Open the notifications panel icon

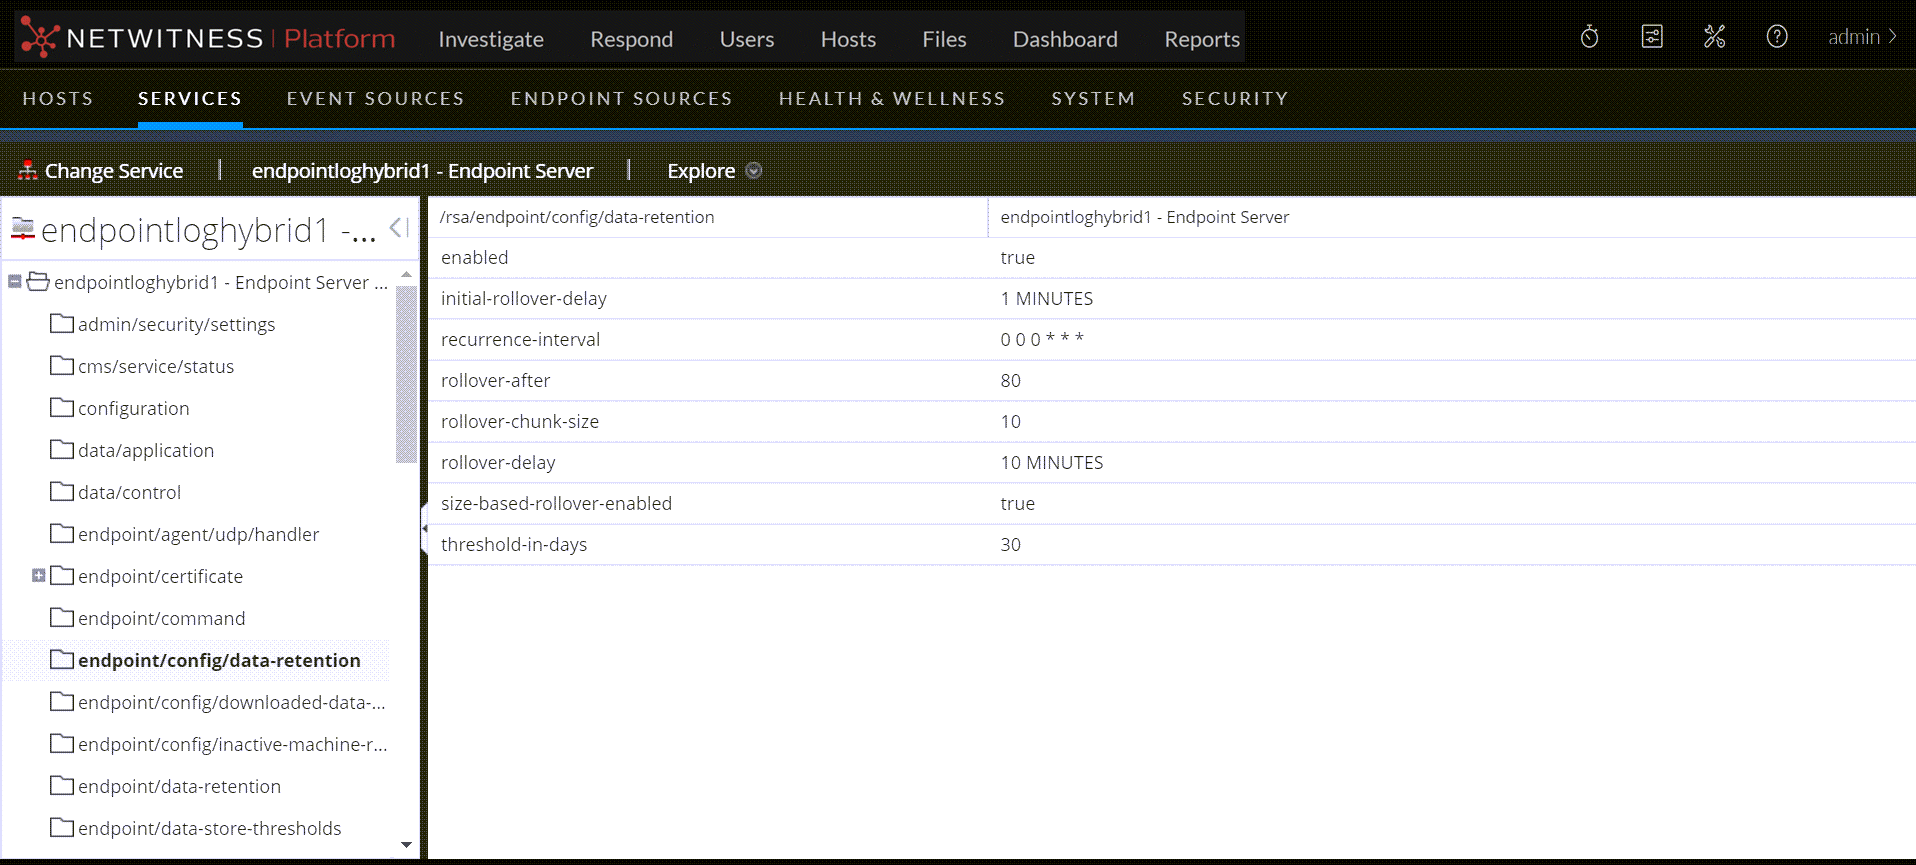pyautogui.click(x=1652, y=38)
